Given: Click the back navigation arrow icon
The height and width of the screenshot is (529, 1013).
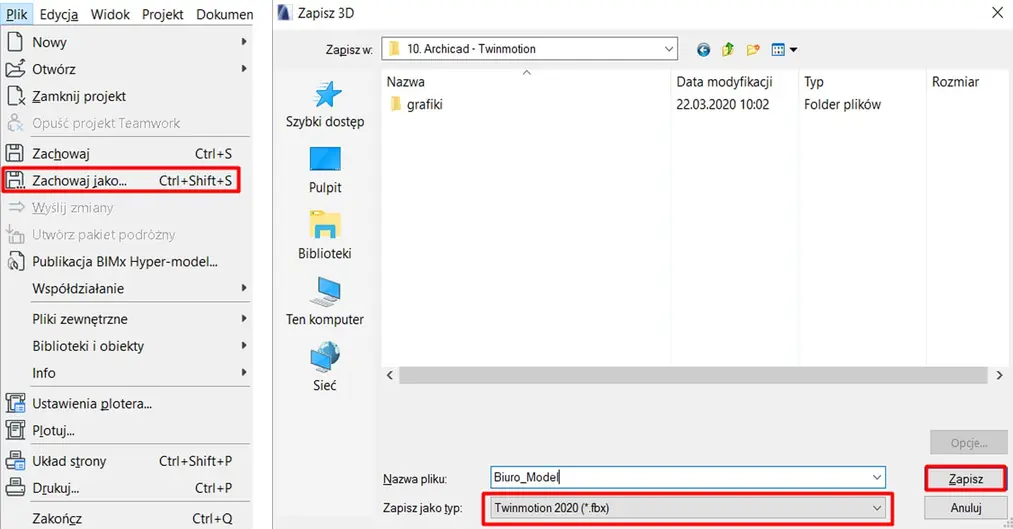Looking at the screenshot, I should click(x=704, y=49).
